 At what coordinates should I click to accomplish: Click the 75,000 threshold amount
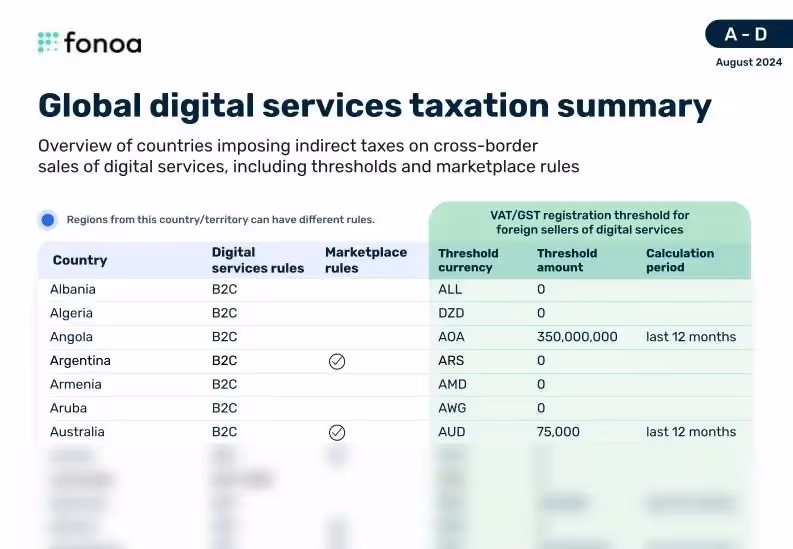558,432
